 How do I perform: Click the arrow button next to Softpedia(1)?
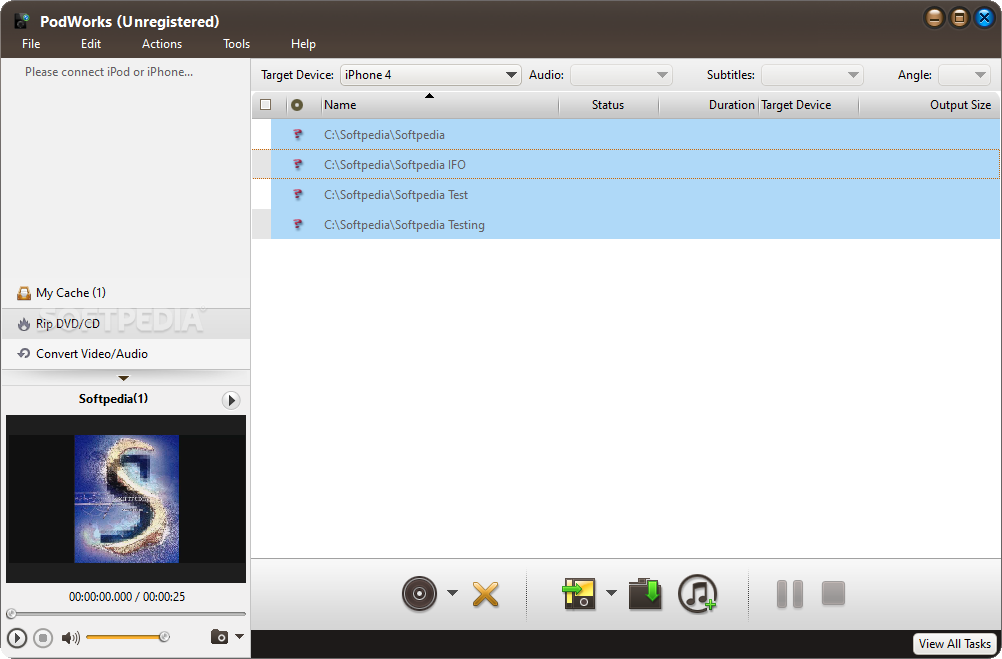(231, 400)
